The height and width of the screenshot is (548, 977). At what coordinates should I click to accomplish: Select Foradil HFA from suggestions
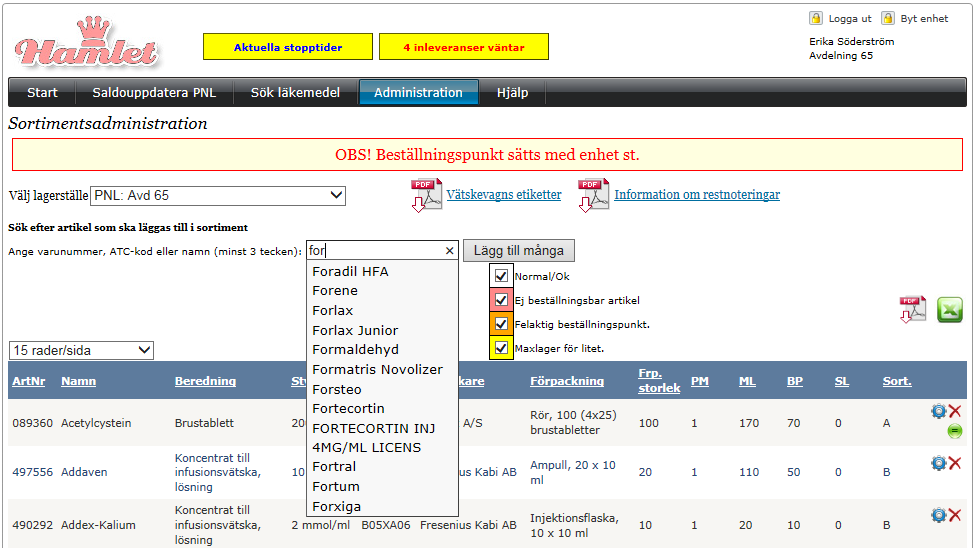pyautogui.click(x=350, y=271)
